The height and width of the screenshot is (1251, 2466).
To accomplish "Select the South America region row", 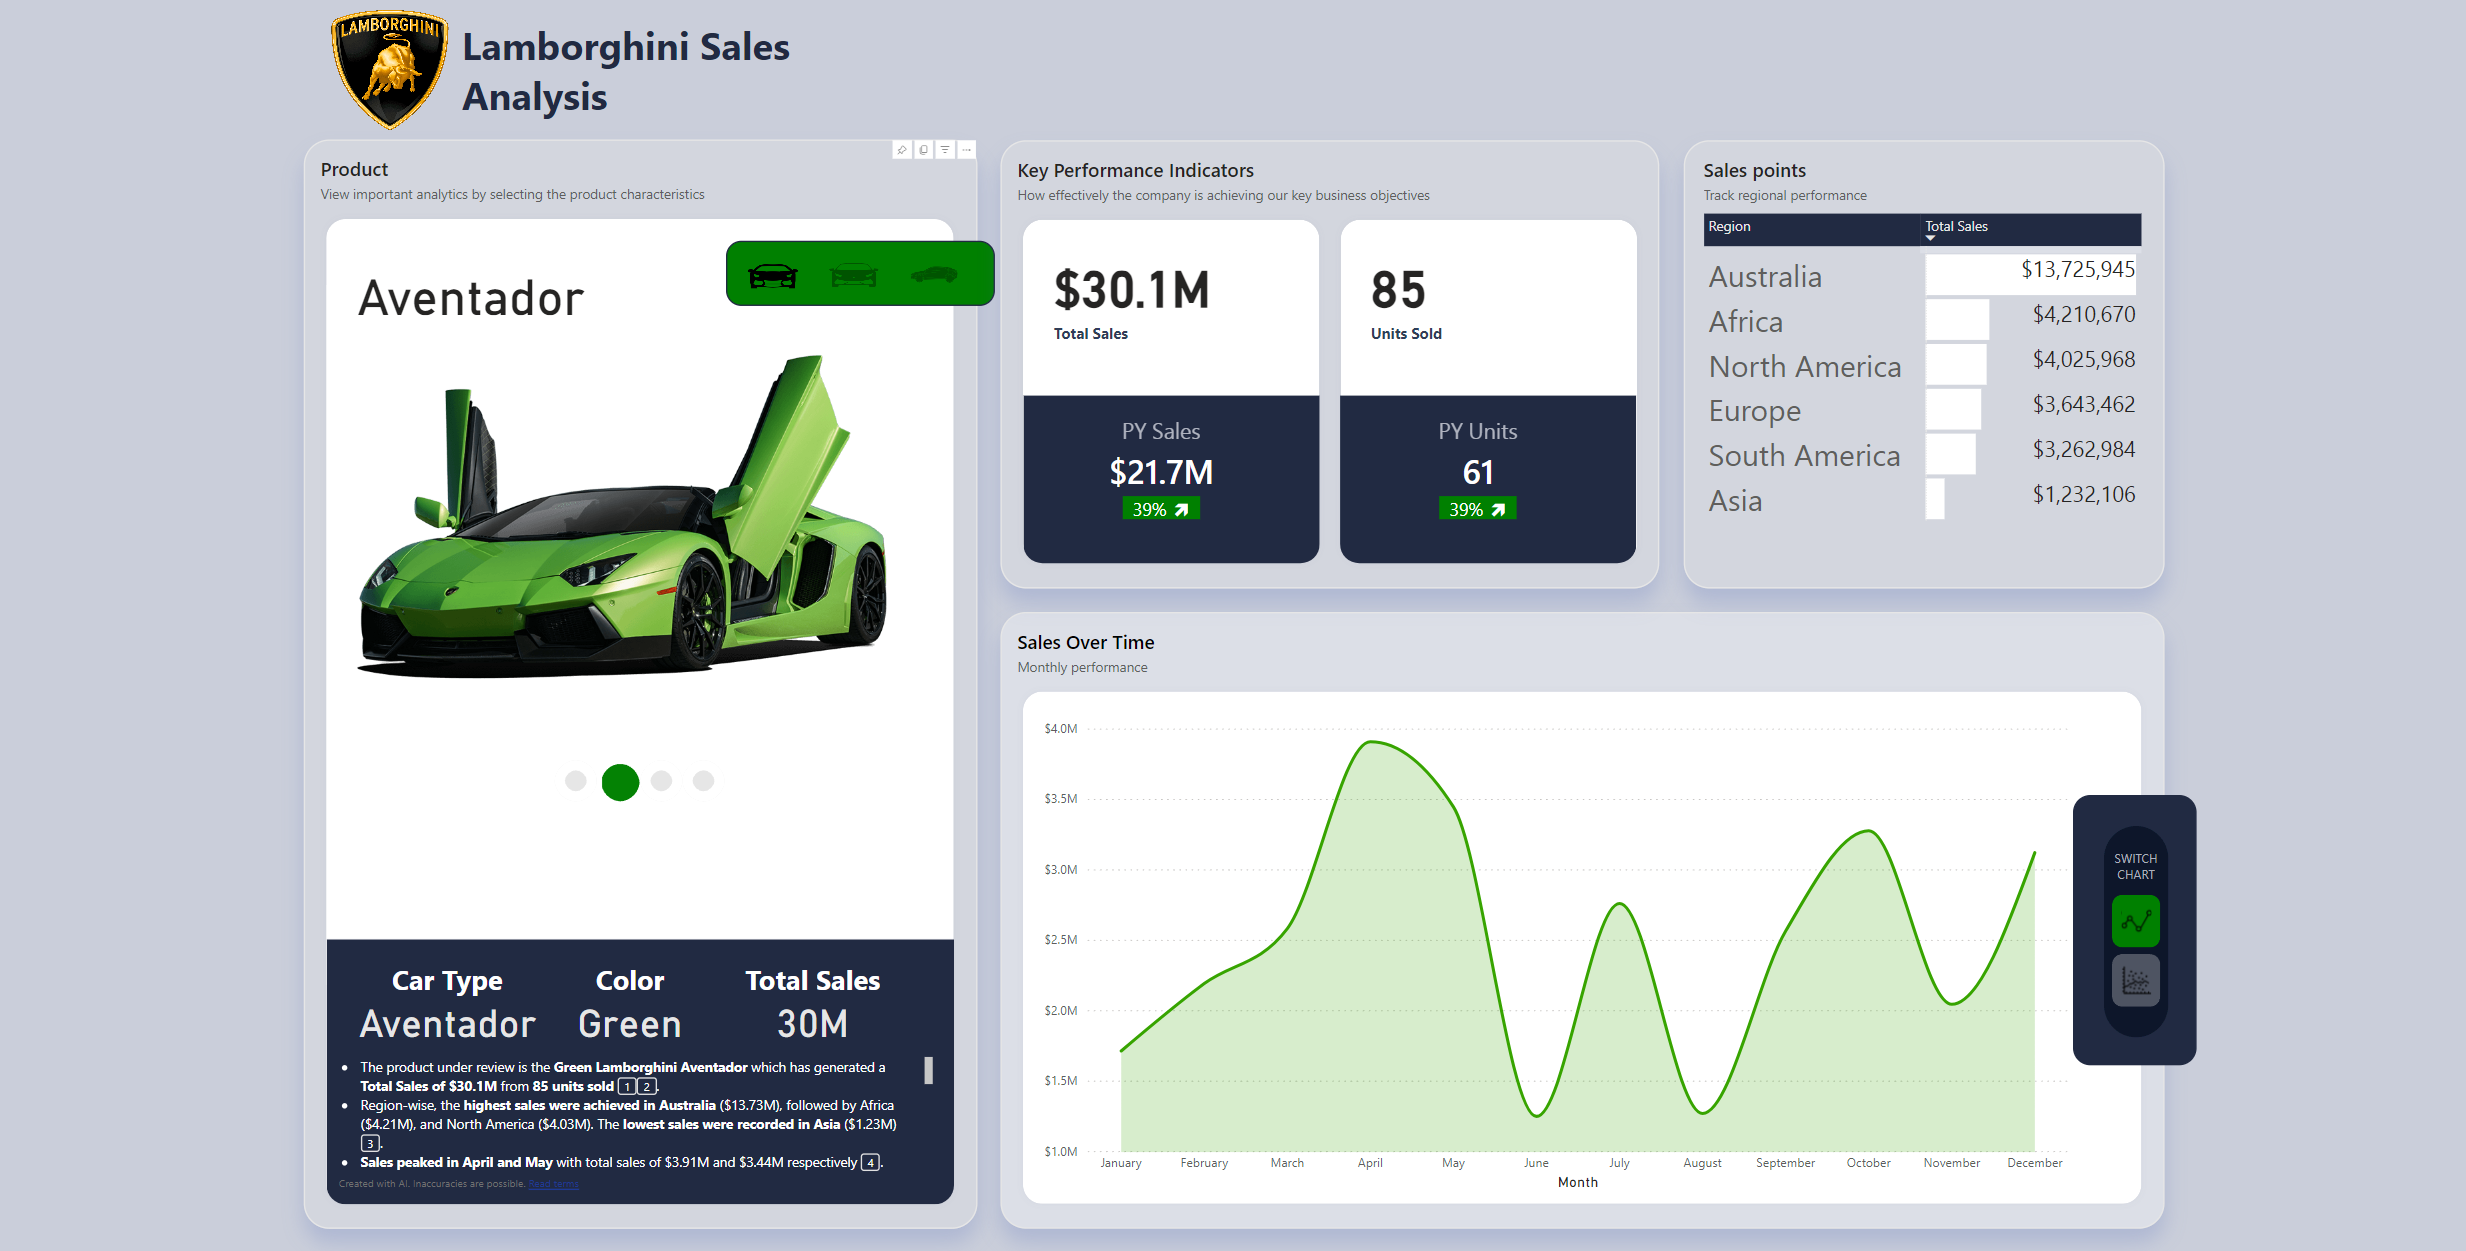I will click(x=1922, y=455).
